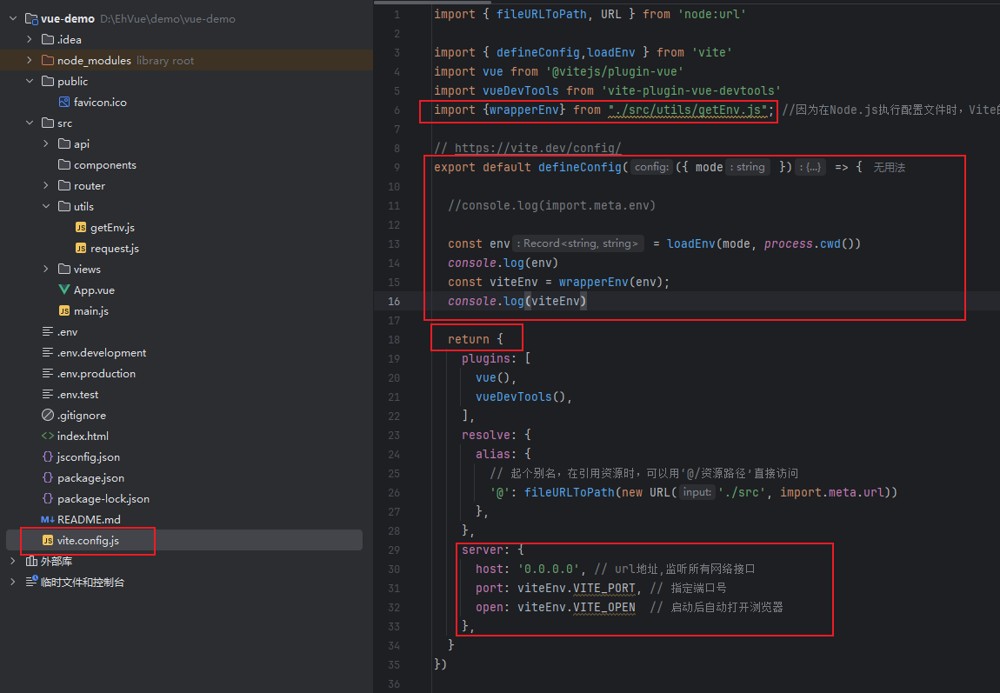The image size is (1000, 693).
Task: Click the api folder icon
Action: pos(64,143)
